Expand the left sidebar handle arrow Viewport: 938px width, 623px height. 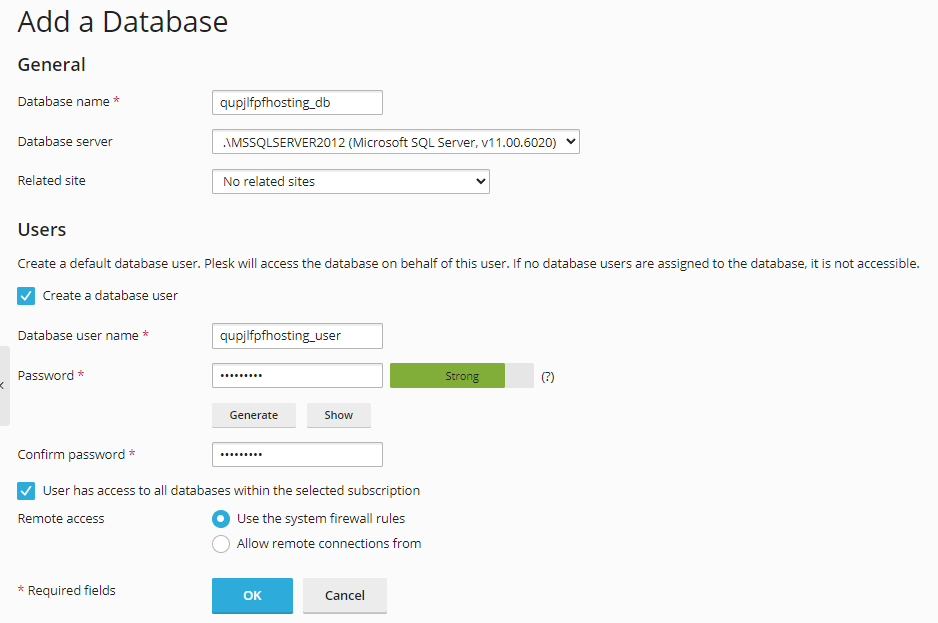(3, 385)
